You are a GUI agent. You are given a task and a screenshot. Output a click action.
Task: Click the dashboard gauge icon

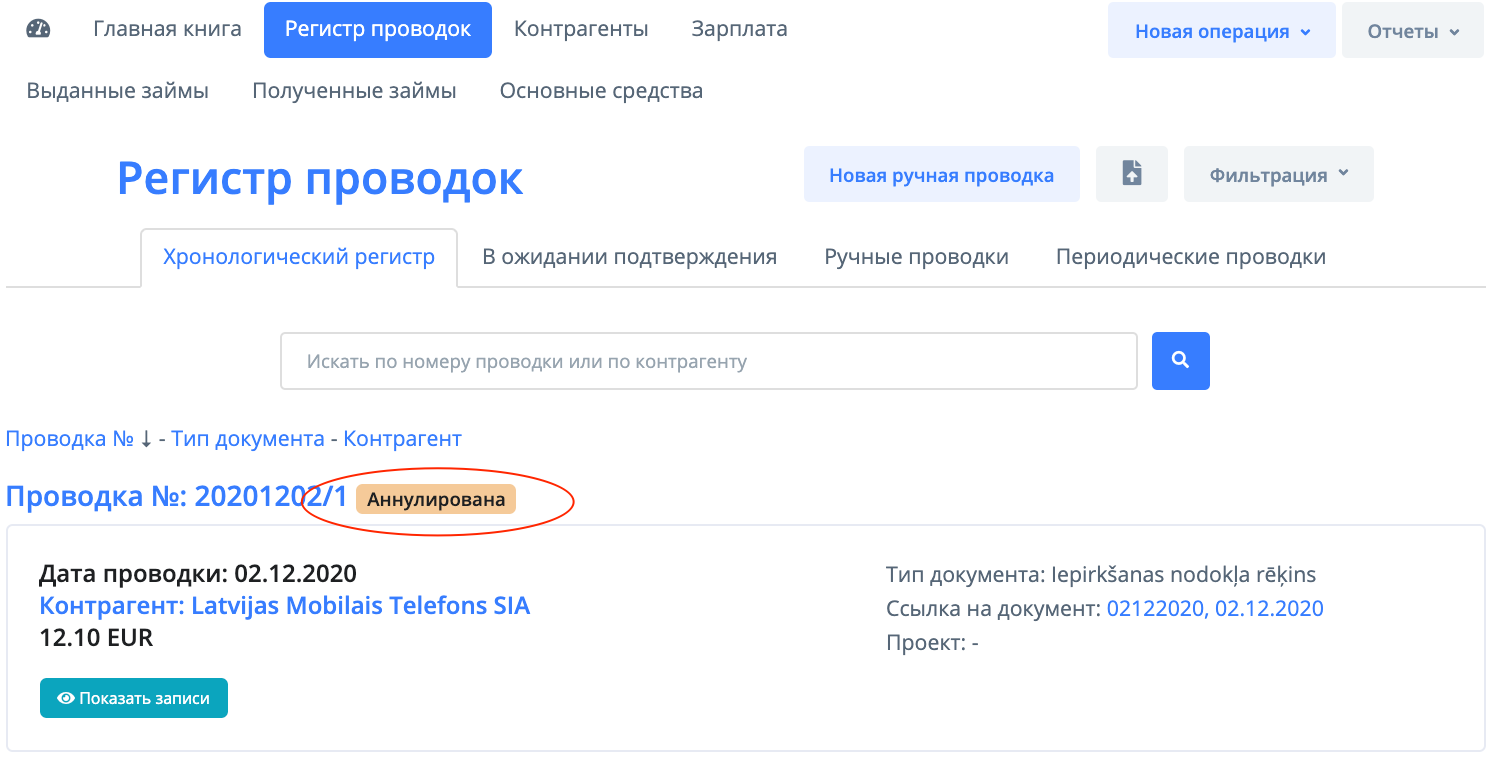click(38, 29)
